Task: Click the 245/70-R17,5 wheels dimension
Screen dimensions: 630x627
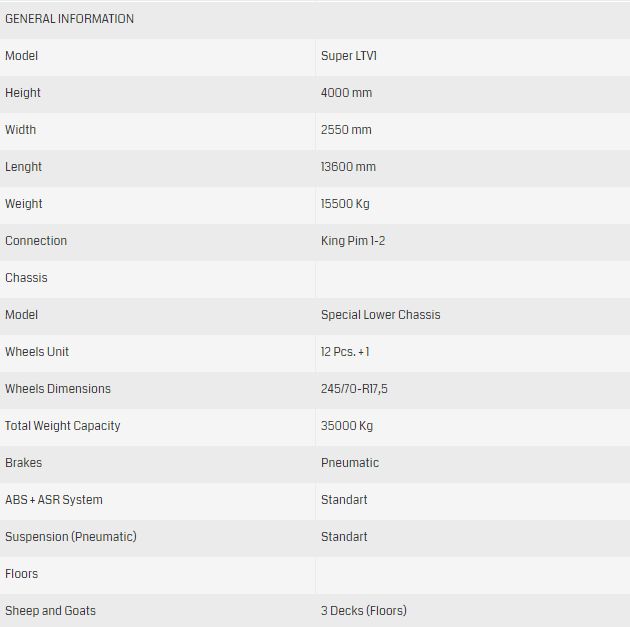Action: tap(354, 389)
